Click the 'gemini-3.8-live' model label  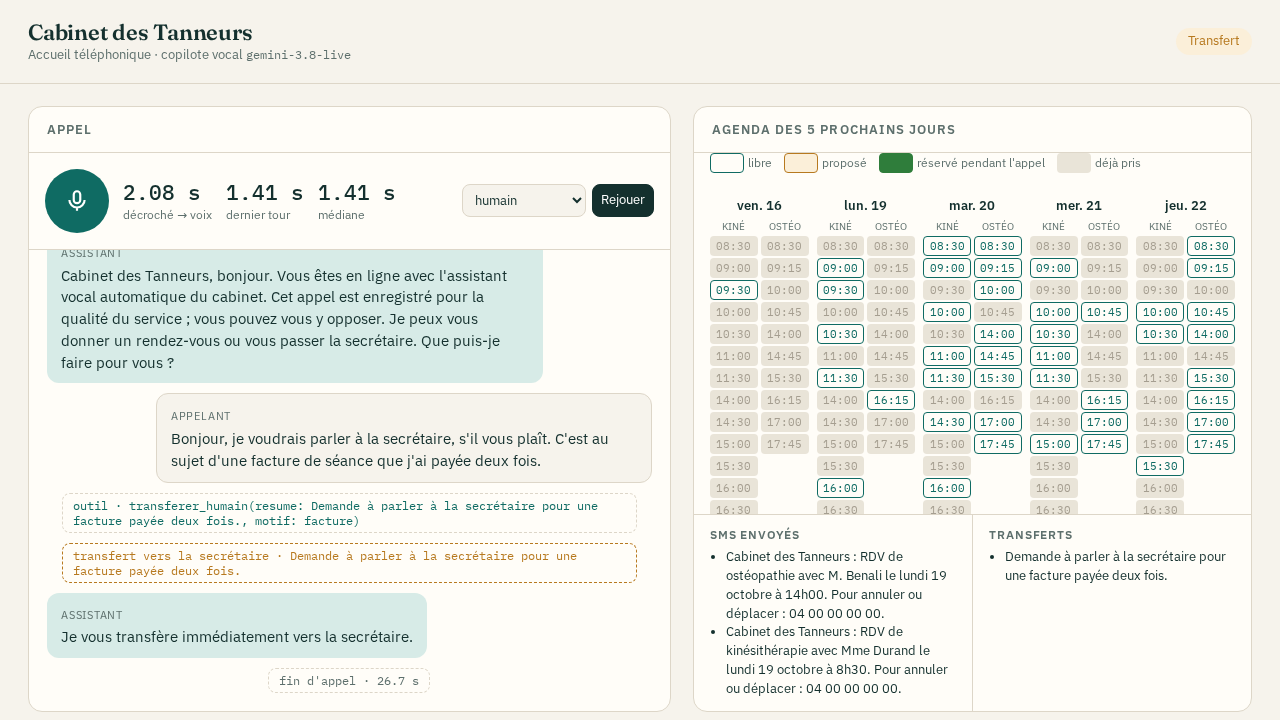click(x=298, y=55)
